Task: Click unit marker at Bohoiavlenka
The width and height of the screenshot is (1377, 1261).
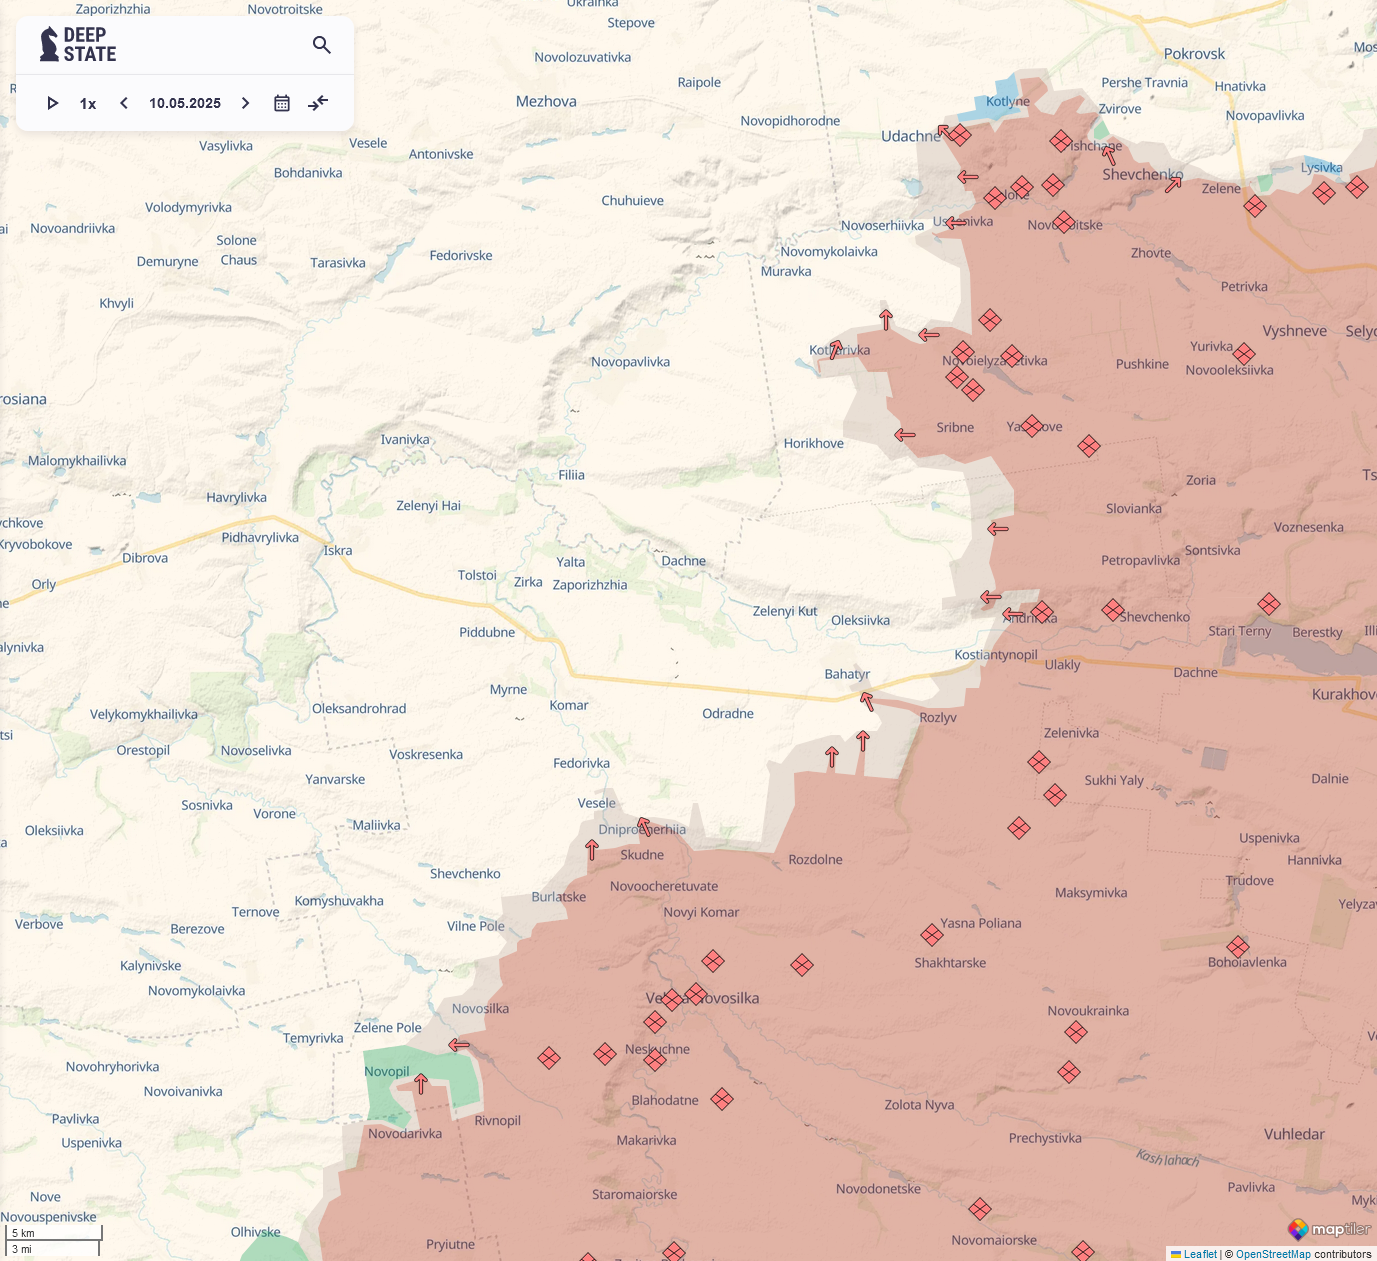Action: pyautogui.click(x=1238, y=946)
